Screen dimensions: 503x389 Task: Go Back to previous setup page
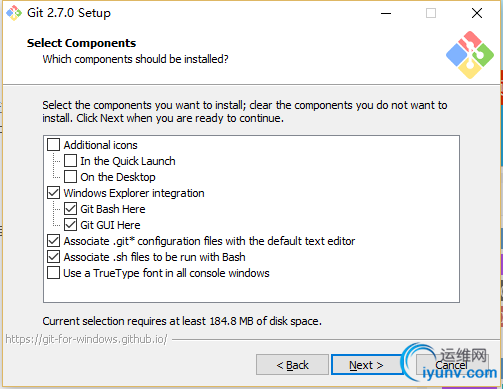(292, 365)
